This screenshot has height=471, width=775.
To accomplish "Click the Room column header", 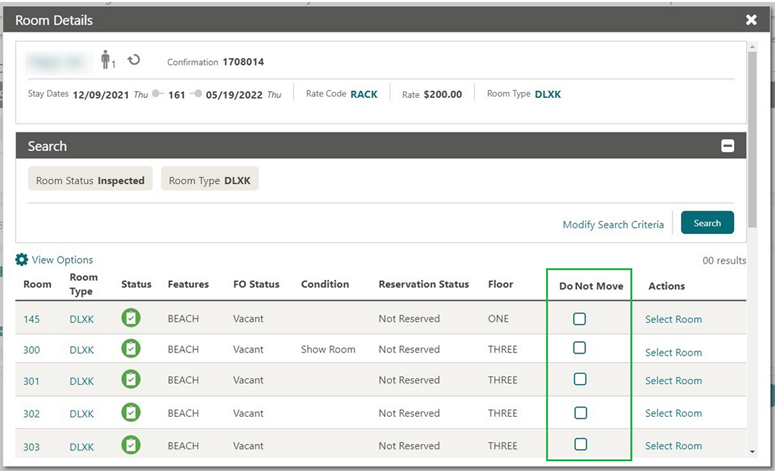I will click(37, 284).
